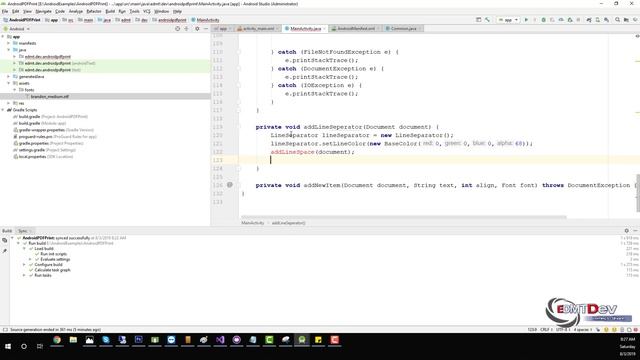Open Project panel settings gear
This screenshot has height=360, width=640.
point(197,29)
